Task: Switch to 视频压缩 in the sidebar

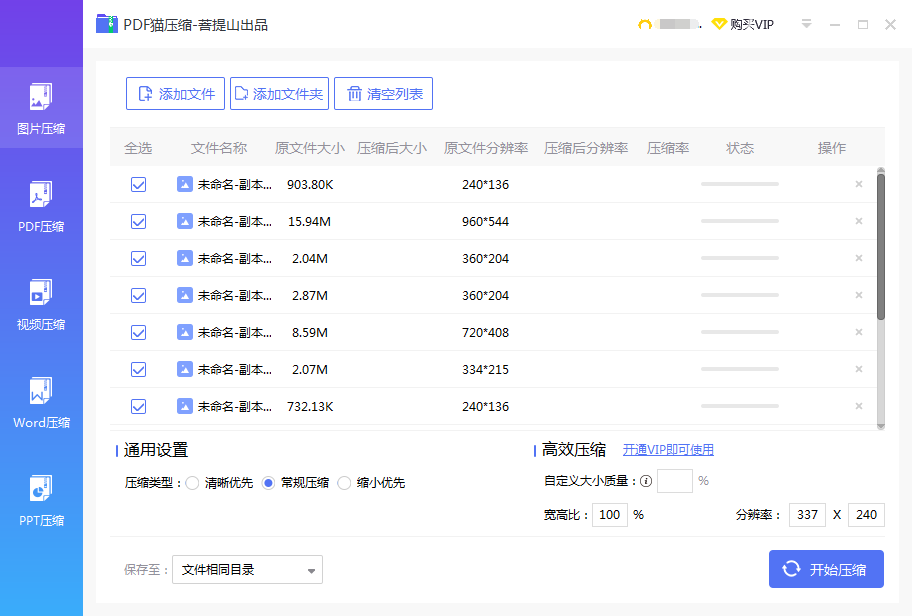Action: (41, 304)
